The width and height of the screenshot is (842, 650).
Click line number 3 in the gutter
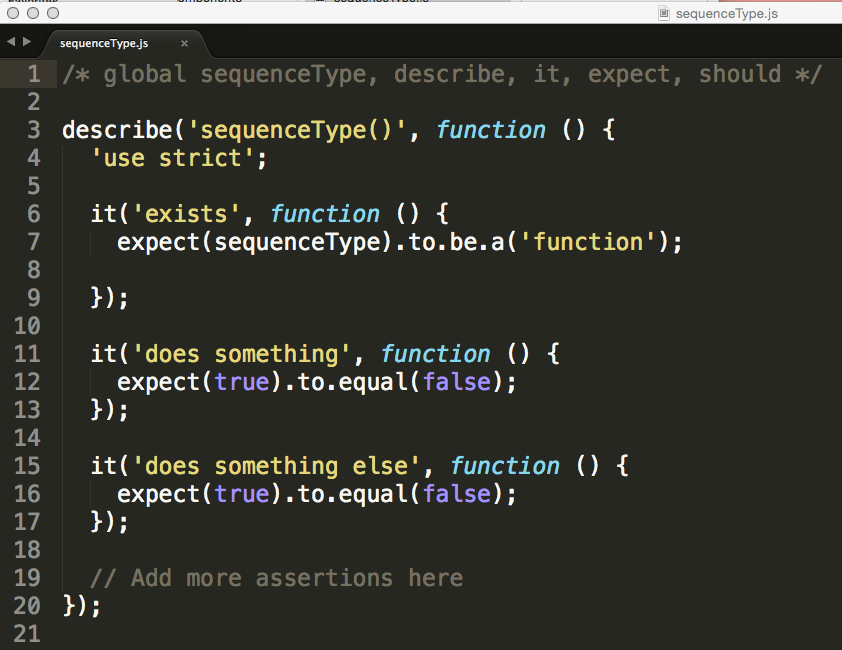click(x=33, y=130)
